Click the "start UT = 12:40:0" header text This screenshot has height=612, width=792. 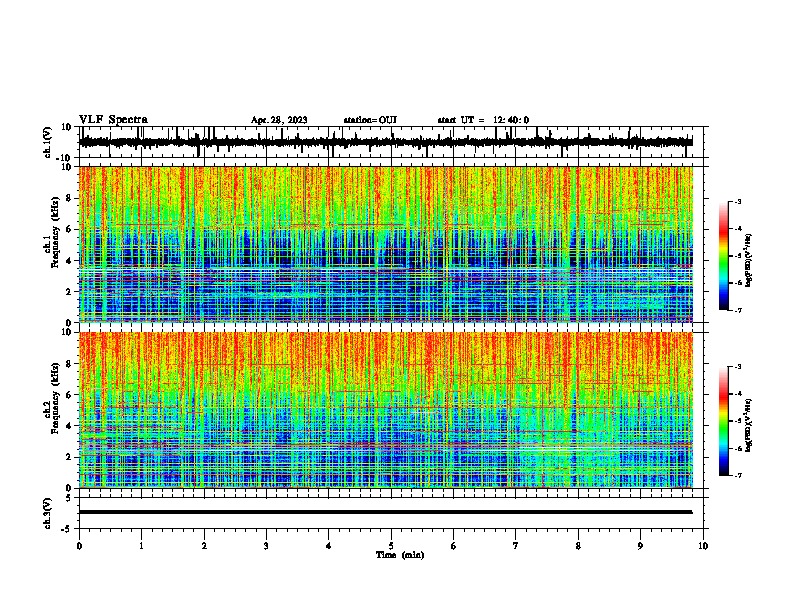[483, 120]
